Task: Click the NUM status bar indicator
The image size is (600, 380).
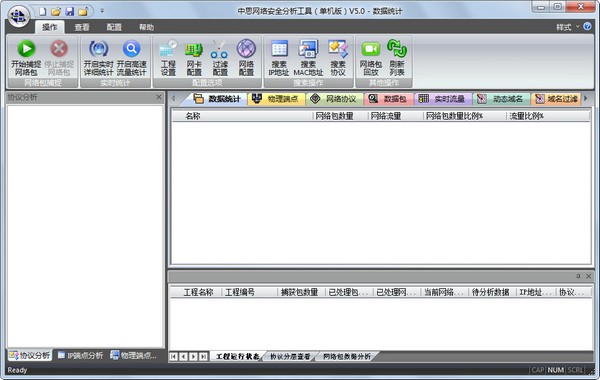Action: point(556,370)
